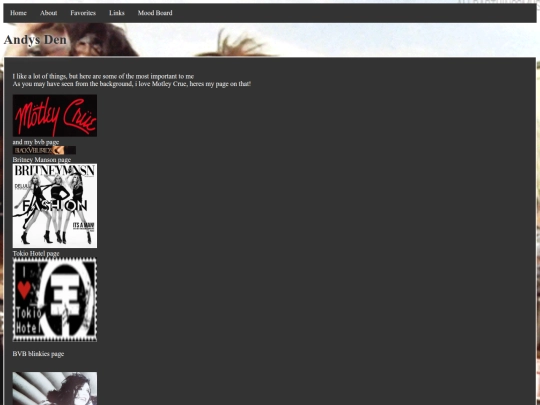540x405 pixels.
Task: Open the Links page
Action: coord(117,13)
